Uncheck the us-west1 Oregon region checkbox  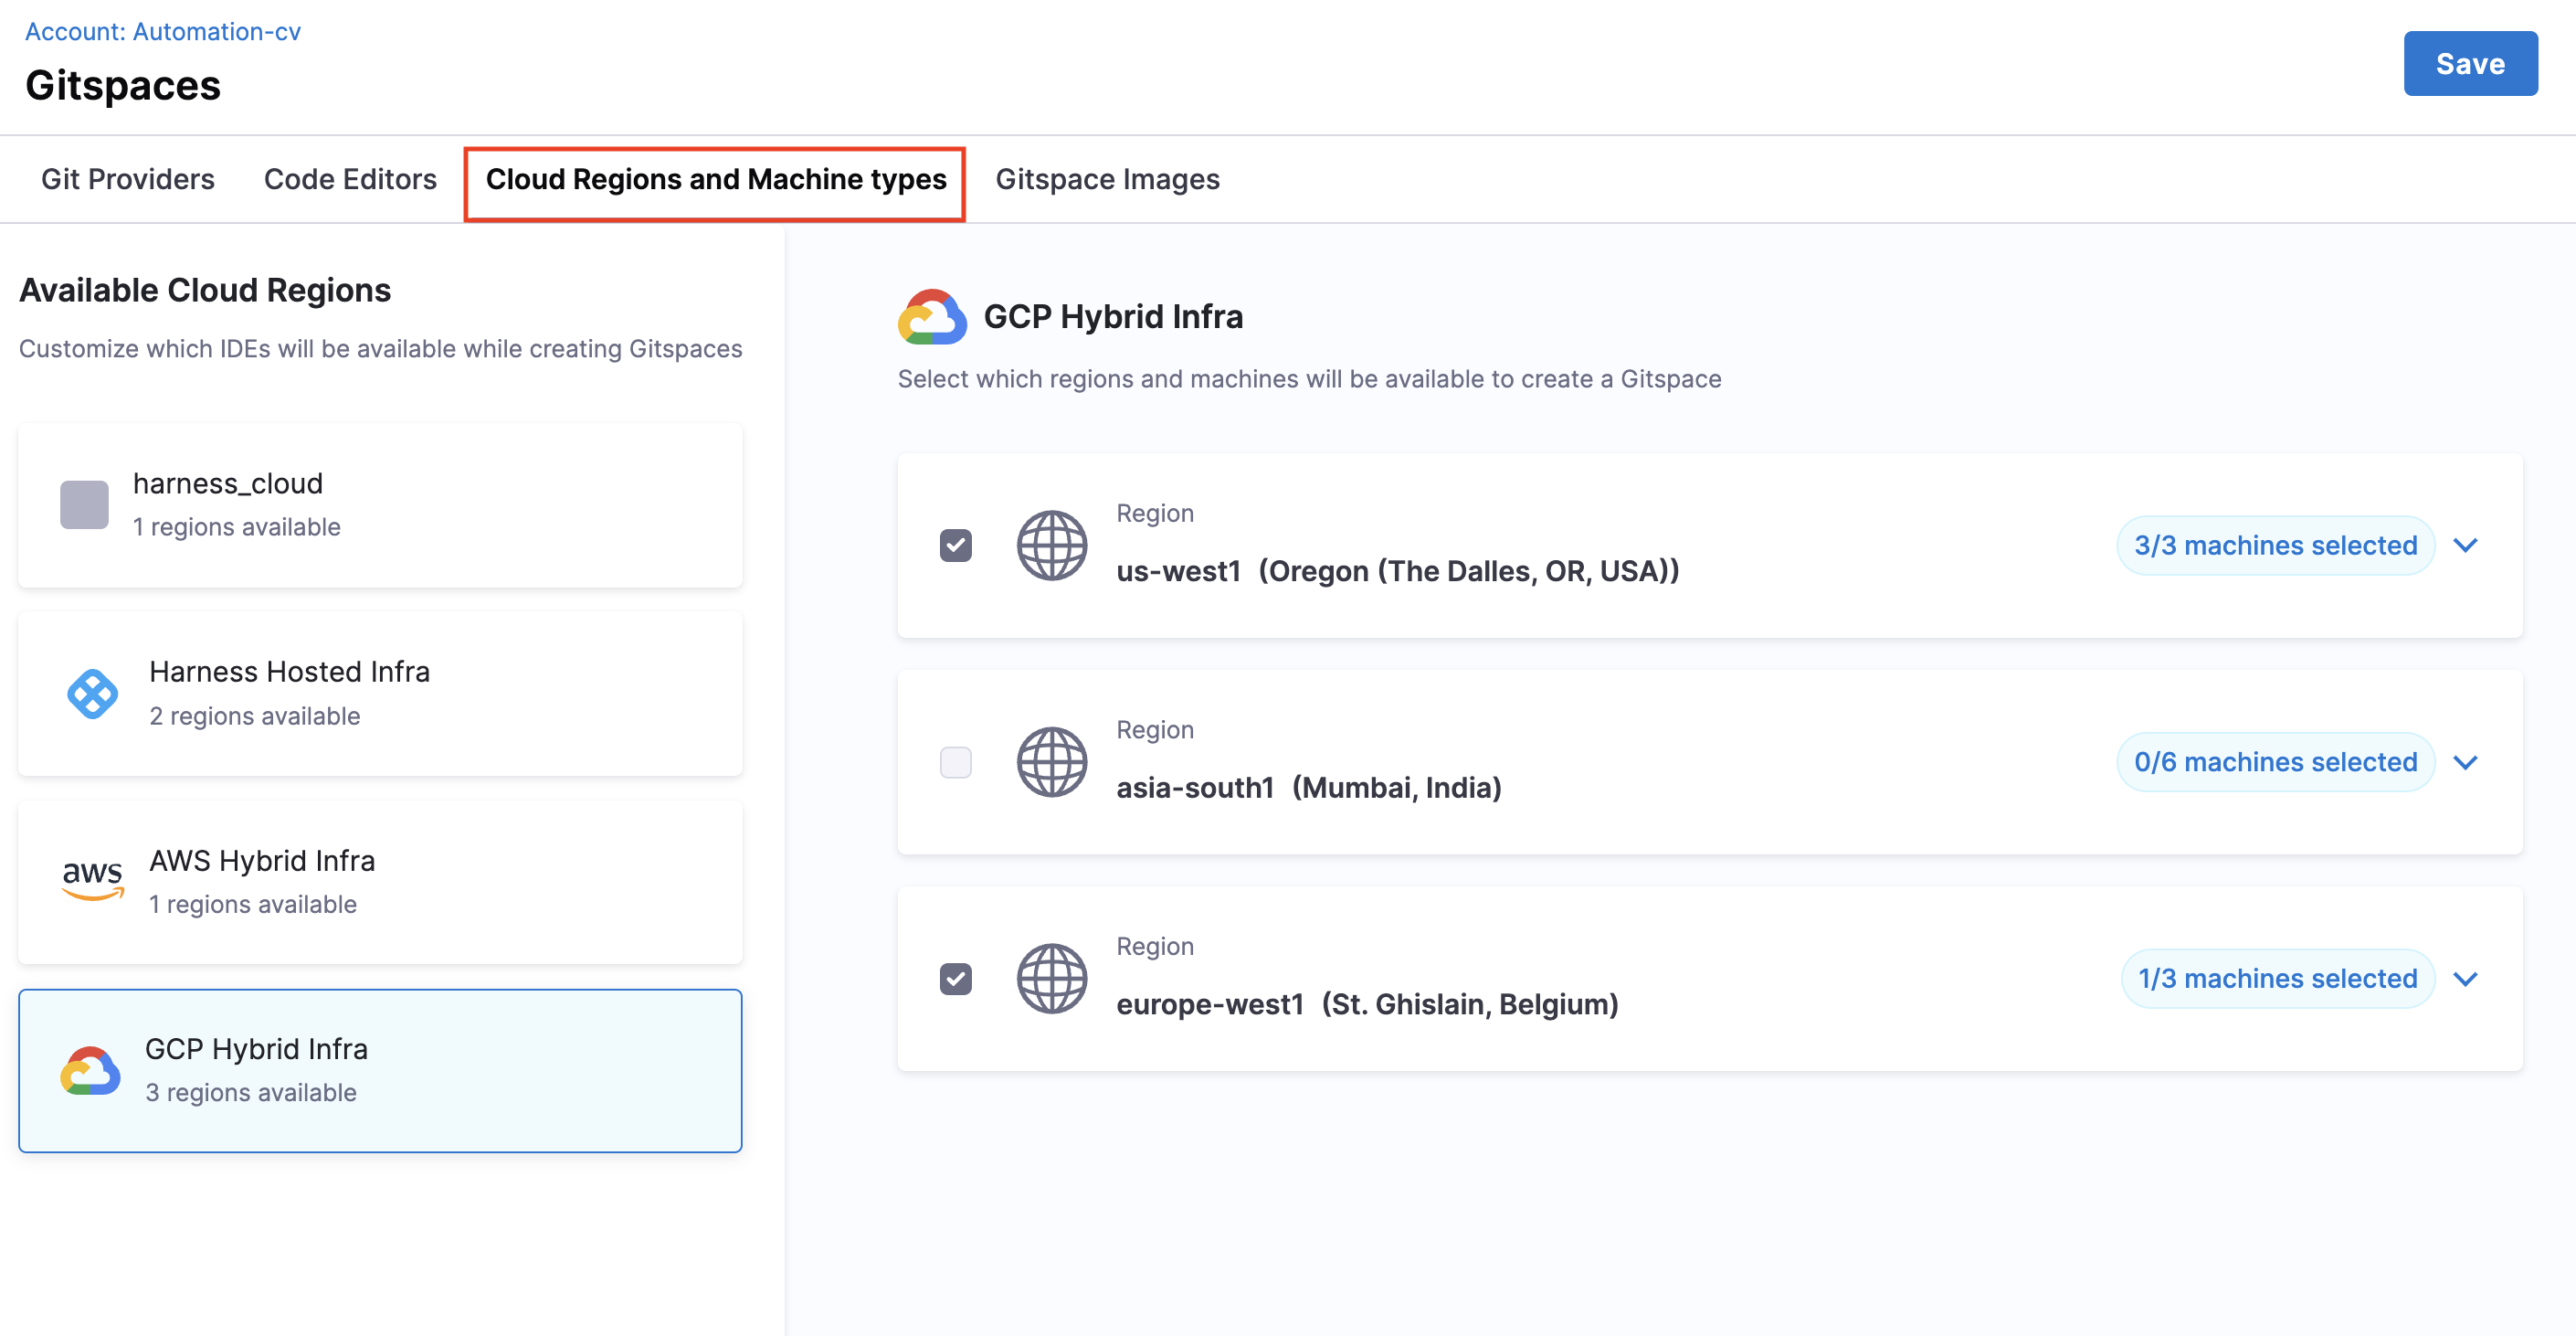tap(955, 545)
